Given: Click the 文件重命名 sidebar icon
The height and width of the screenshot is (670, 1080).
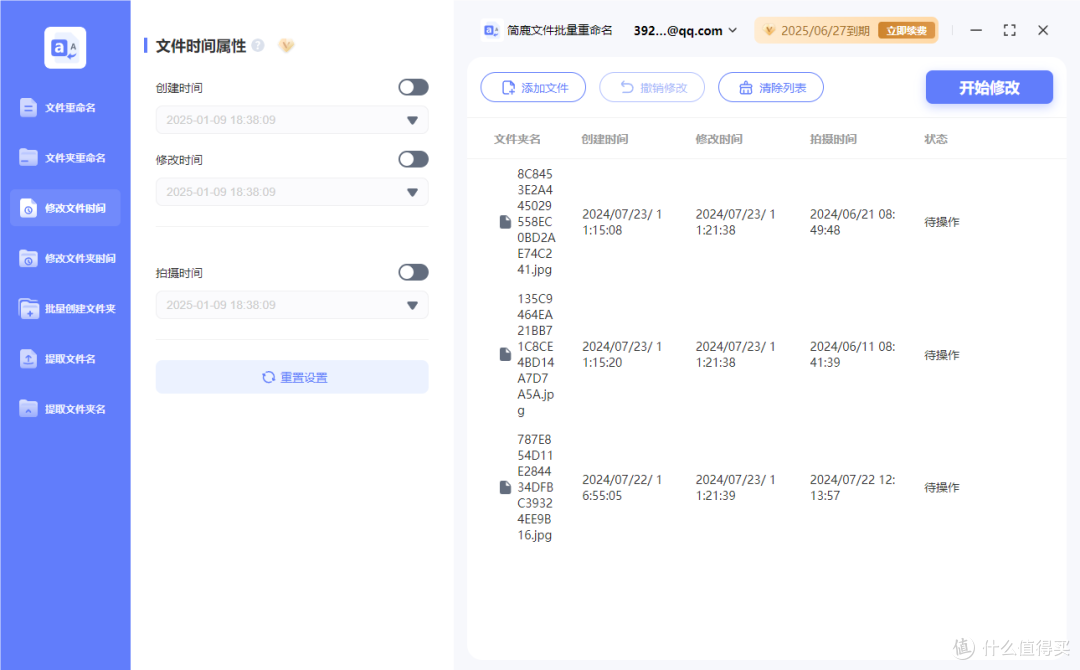Looking at the screenshot, I should tap(28, 107).
